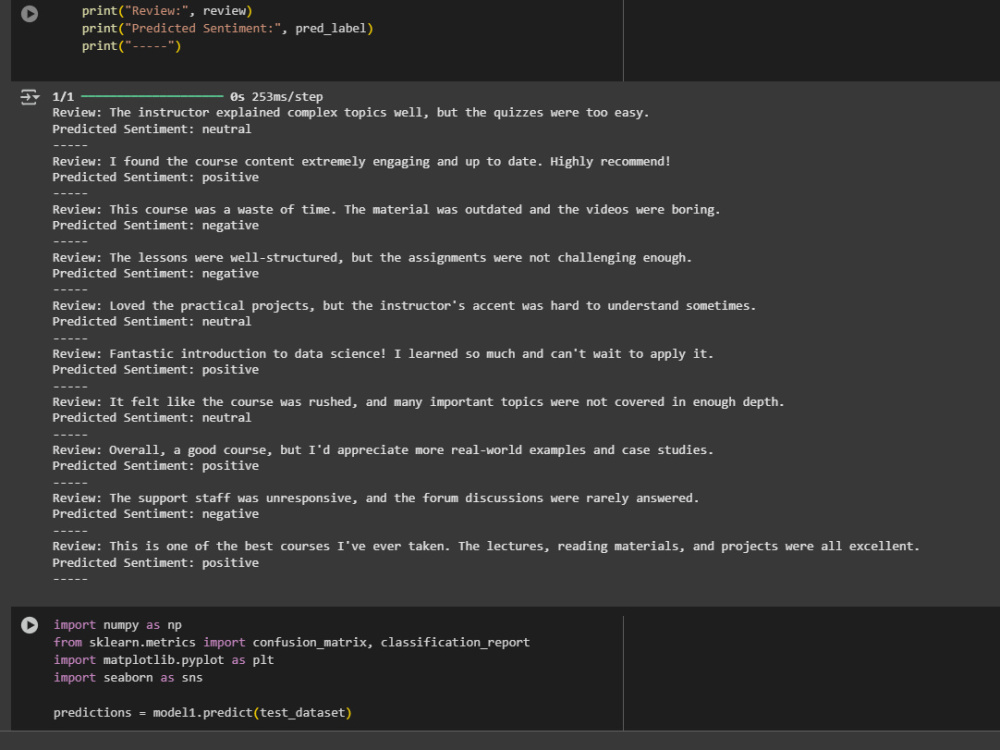The image size is (1000, 750).
Task: Click the review text about quizzes too easy
Action: point(351,113)
